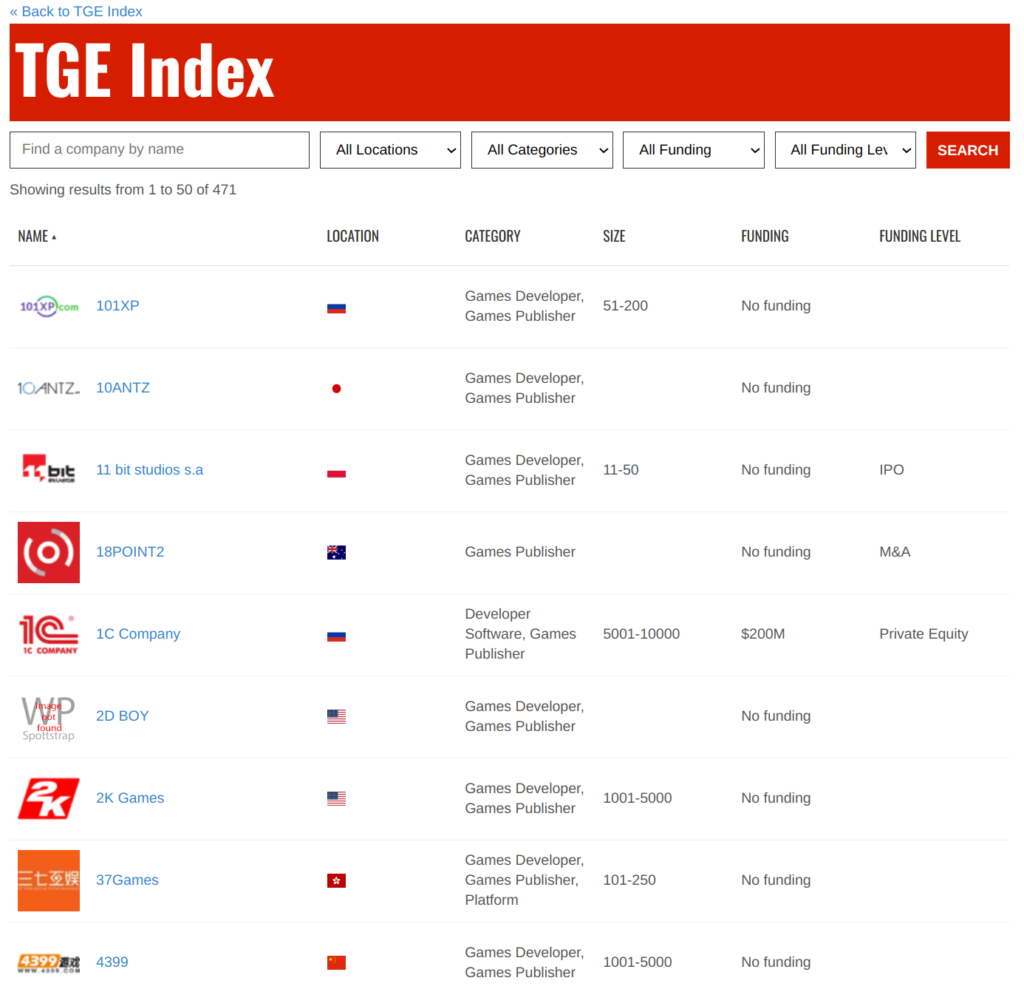The width and height of the screenshot is (1024, 989).
Task: Open the 2K Games company link
Action: pos(130,798)
